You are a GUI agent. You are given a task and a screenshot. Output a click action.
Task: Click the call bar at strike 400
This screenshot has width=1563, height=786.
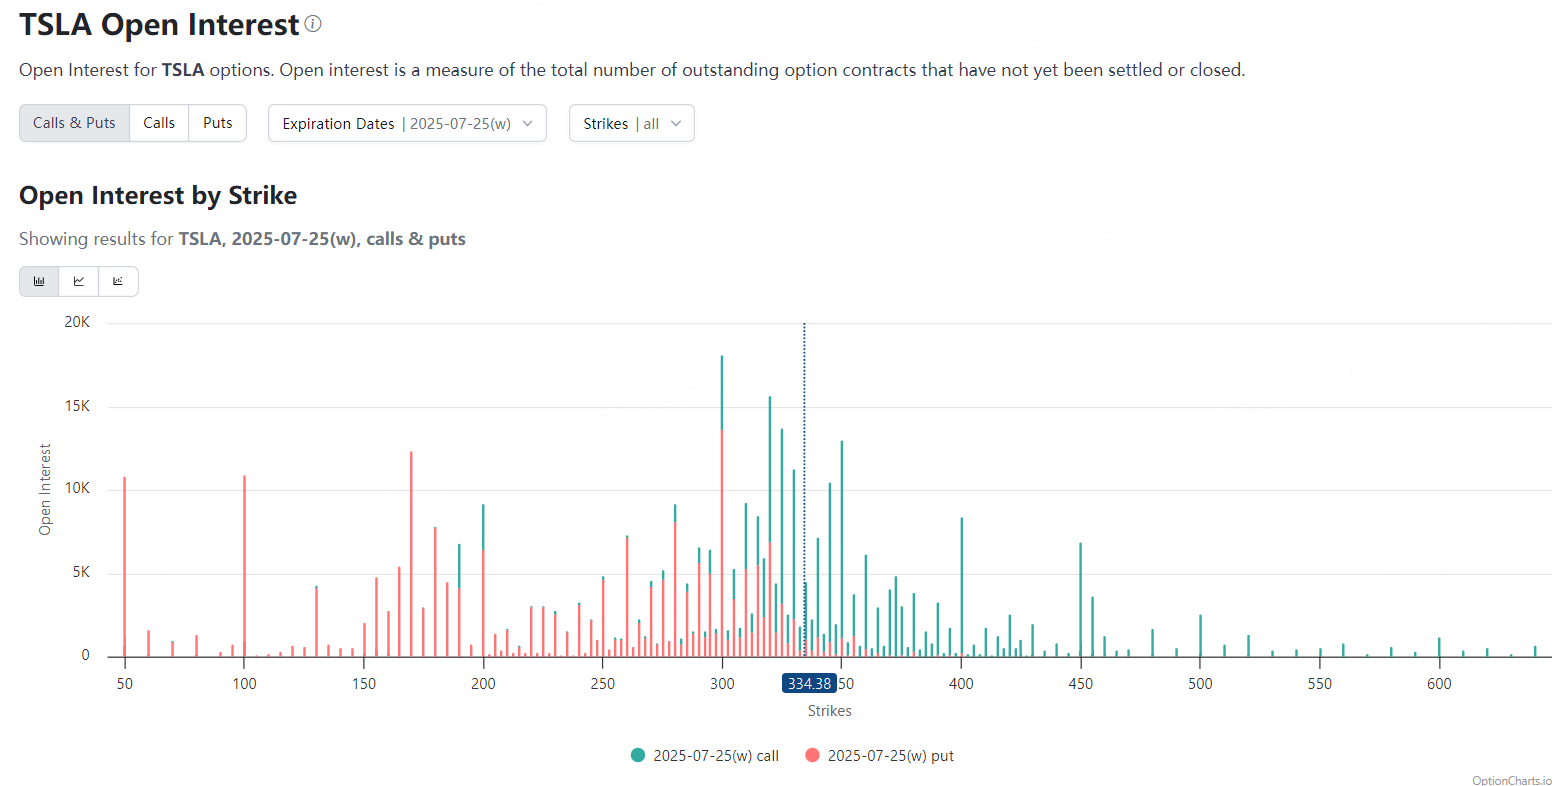click(x=961, y=587)
